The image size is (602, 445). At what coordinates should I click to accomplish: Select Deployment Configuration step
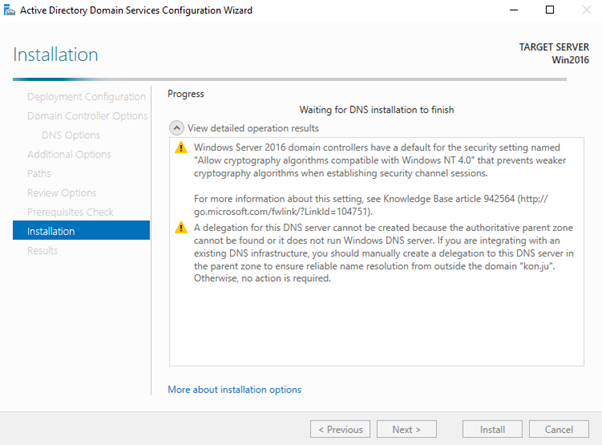pos(86,97)
